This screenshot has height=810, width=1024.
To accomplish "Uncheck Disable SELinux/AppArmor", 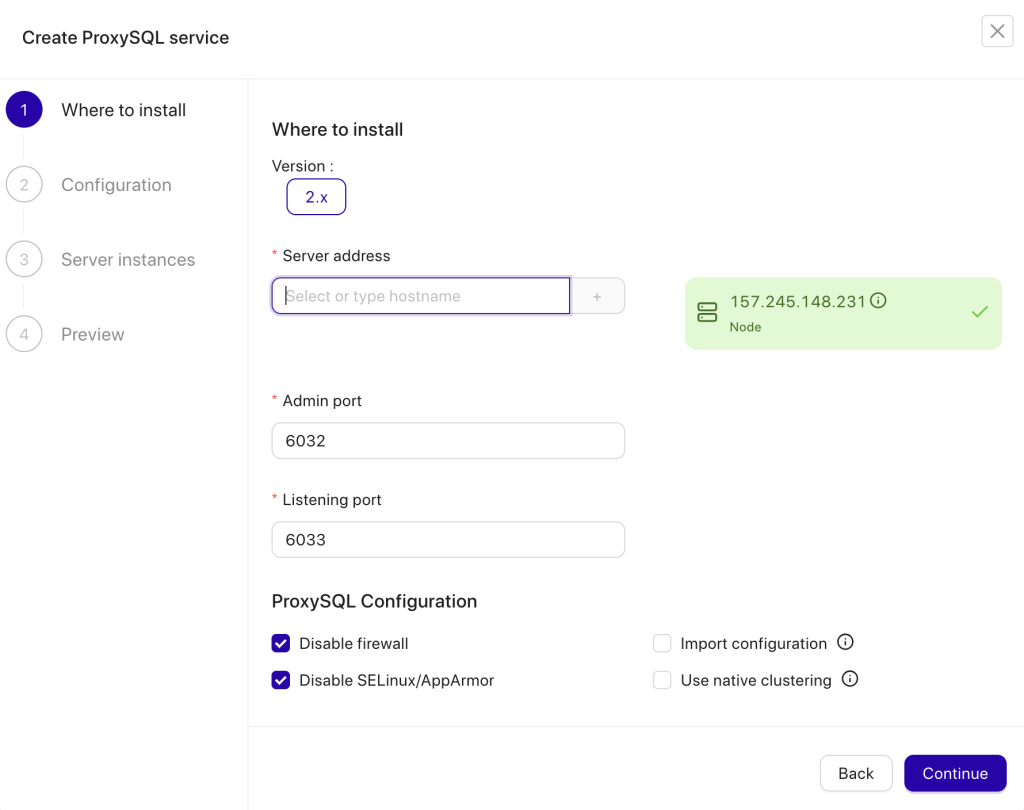I will pos(281,680).
